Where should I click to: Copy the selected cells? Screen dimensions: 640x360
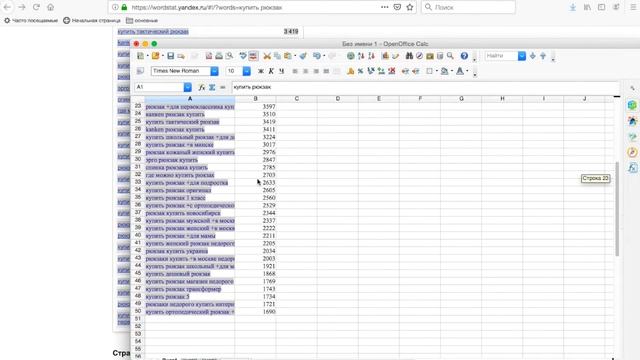coord(277,56)
